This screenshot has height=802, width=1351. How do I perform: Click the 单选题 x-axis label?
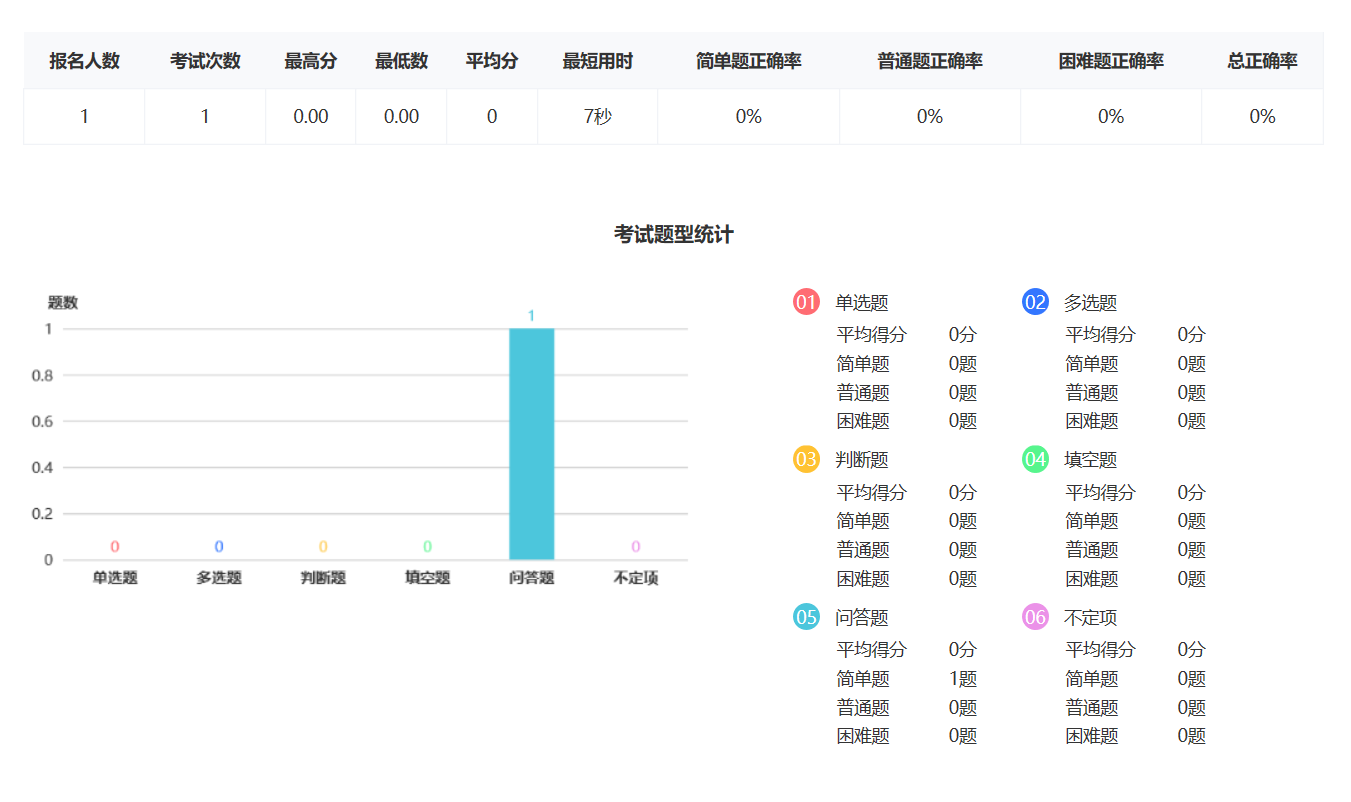click(x=115, y=578)
